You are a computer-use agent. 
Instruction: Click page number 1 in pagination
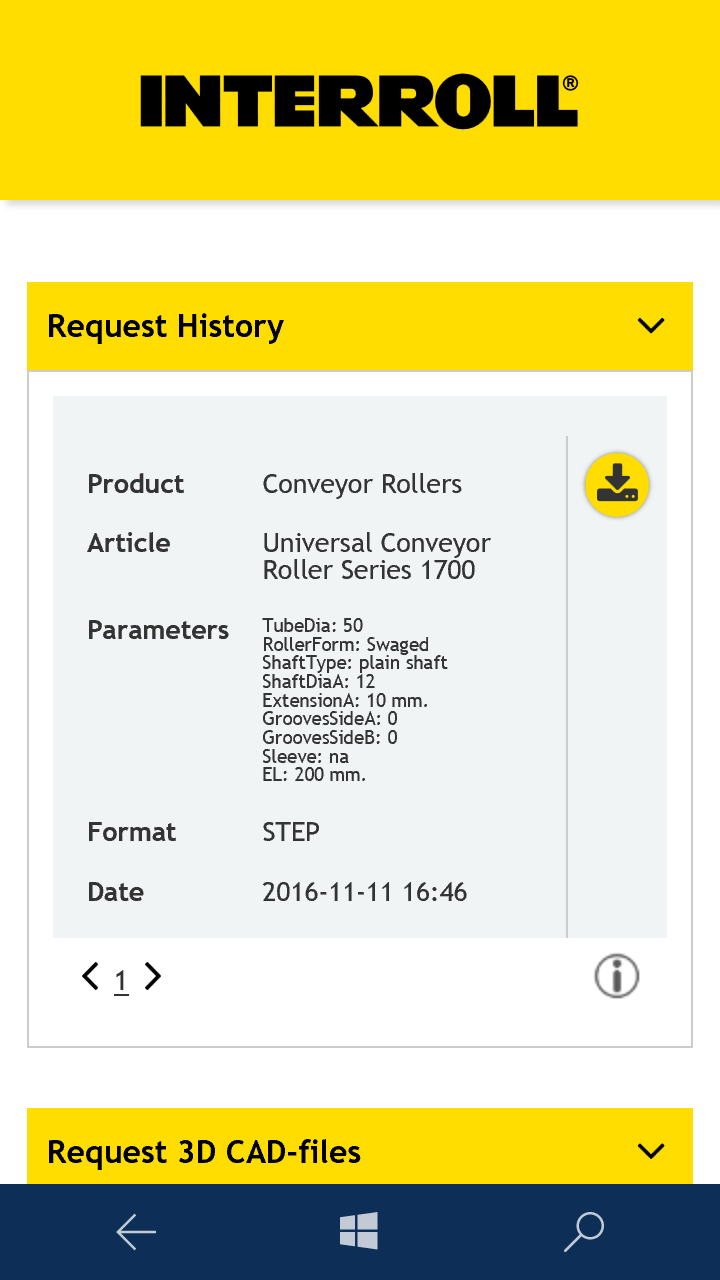tap(121, 981)
